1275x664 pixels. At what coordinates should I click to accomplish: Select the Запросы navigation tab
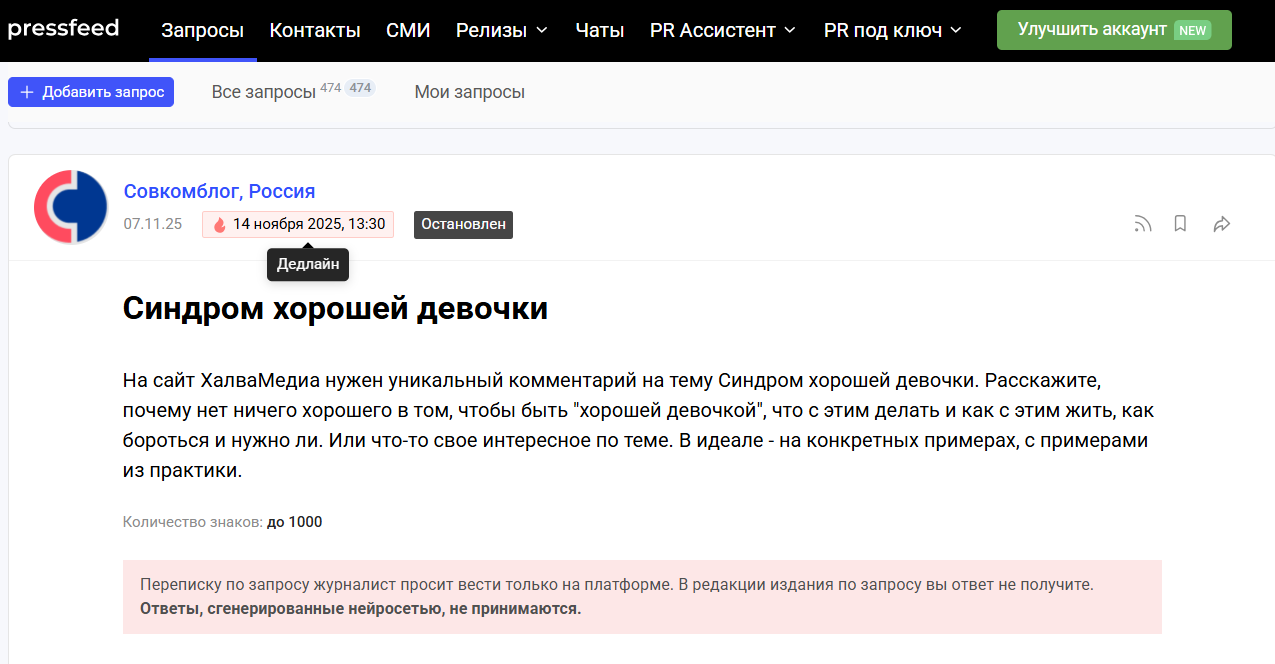[203, 30]
